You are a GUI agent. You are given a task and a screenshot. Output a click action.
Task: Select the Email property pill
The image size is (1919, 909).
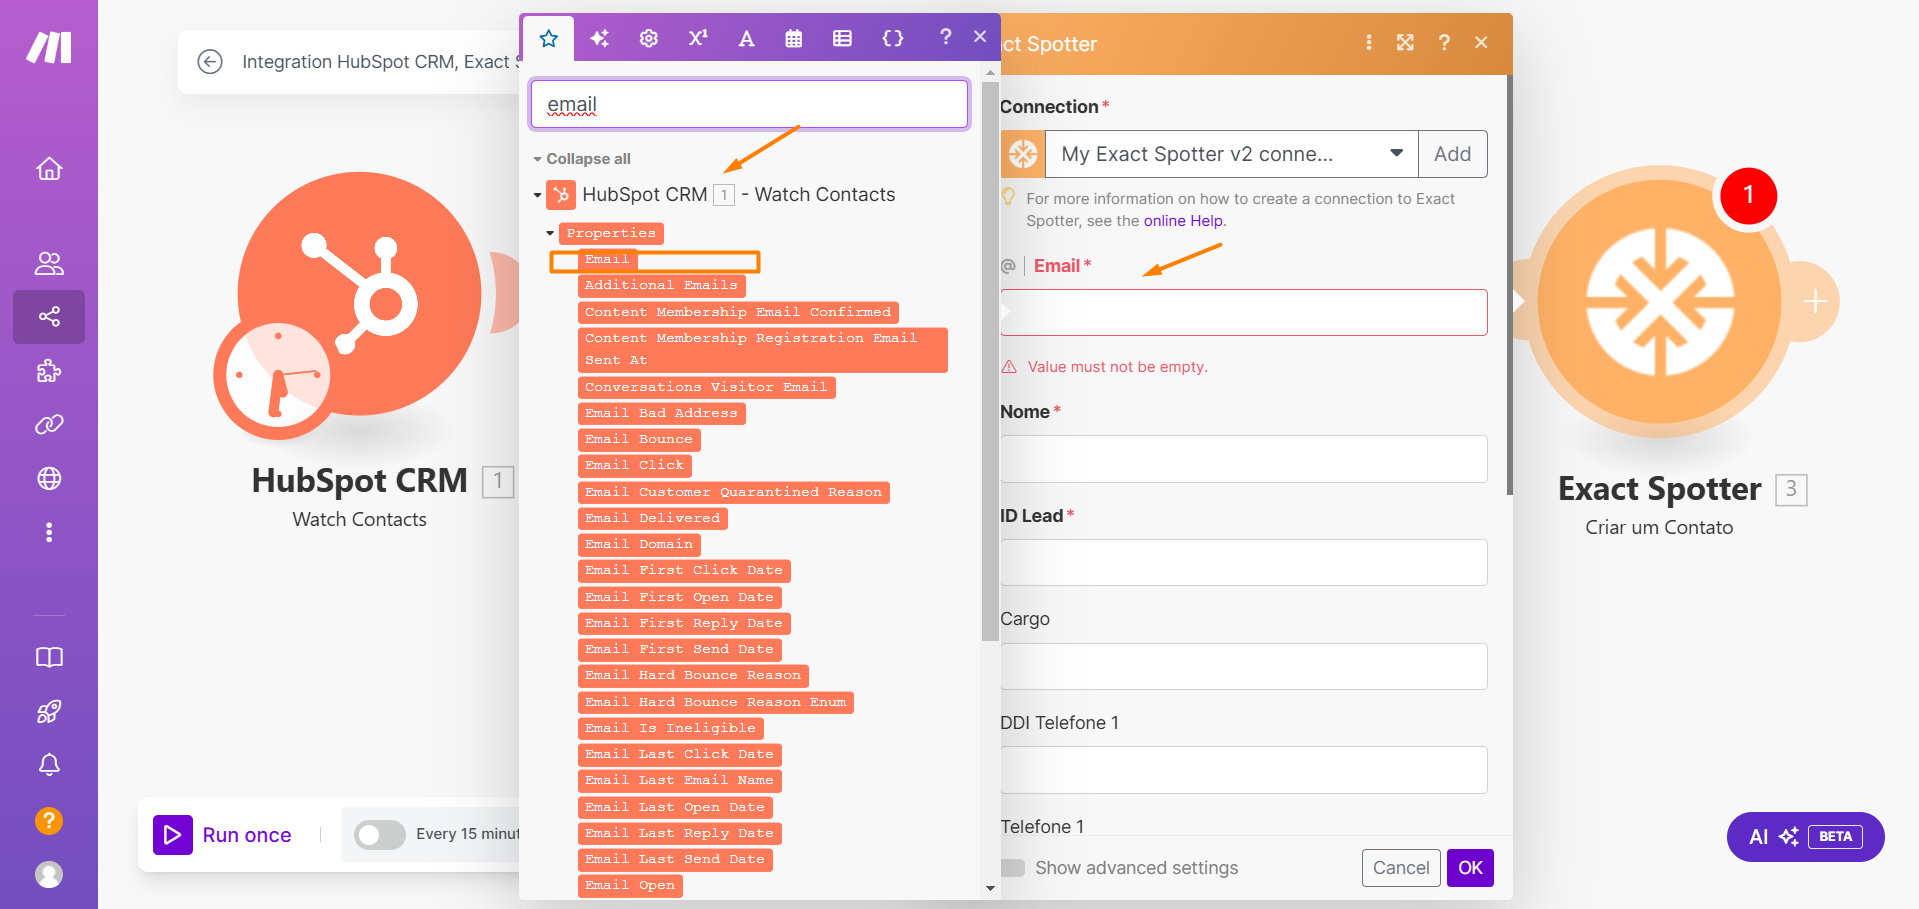coord(607,260)
